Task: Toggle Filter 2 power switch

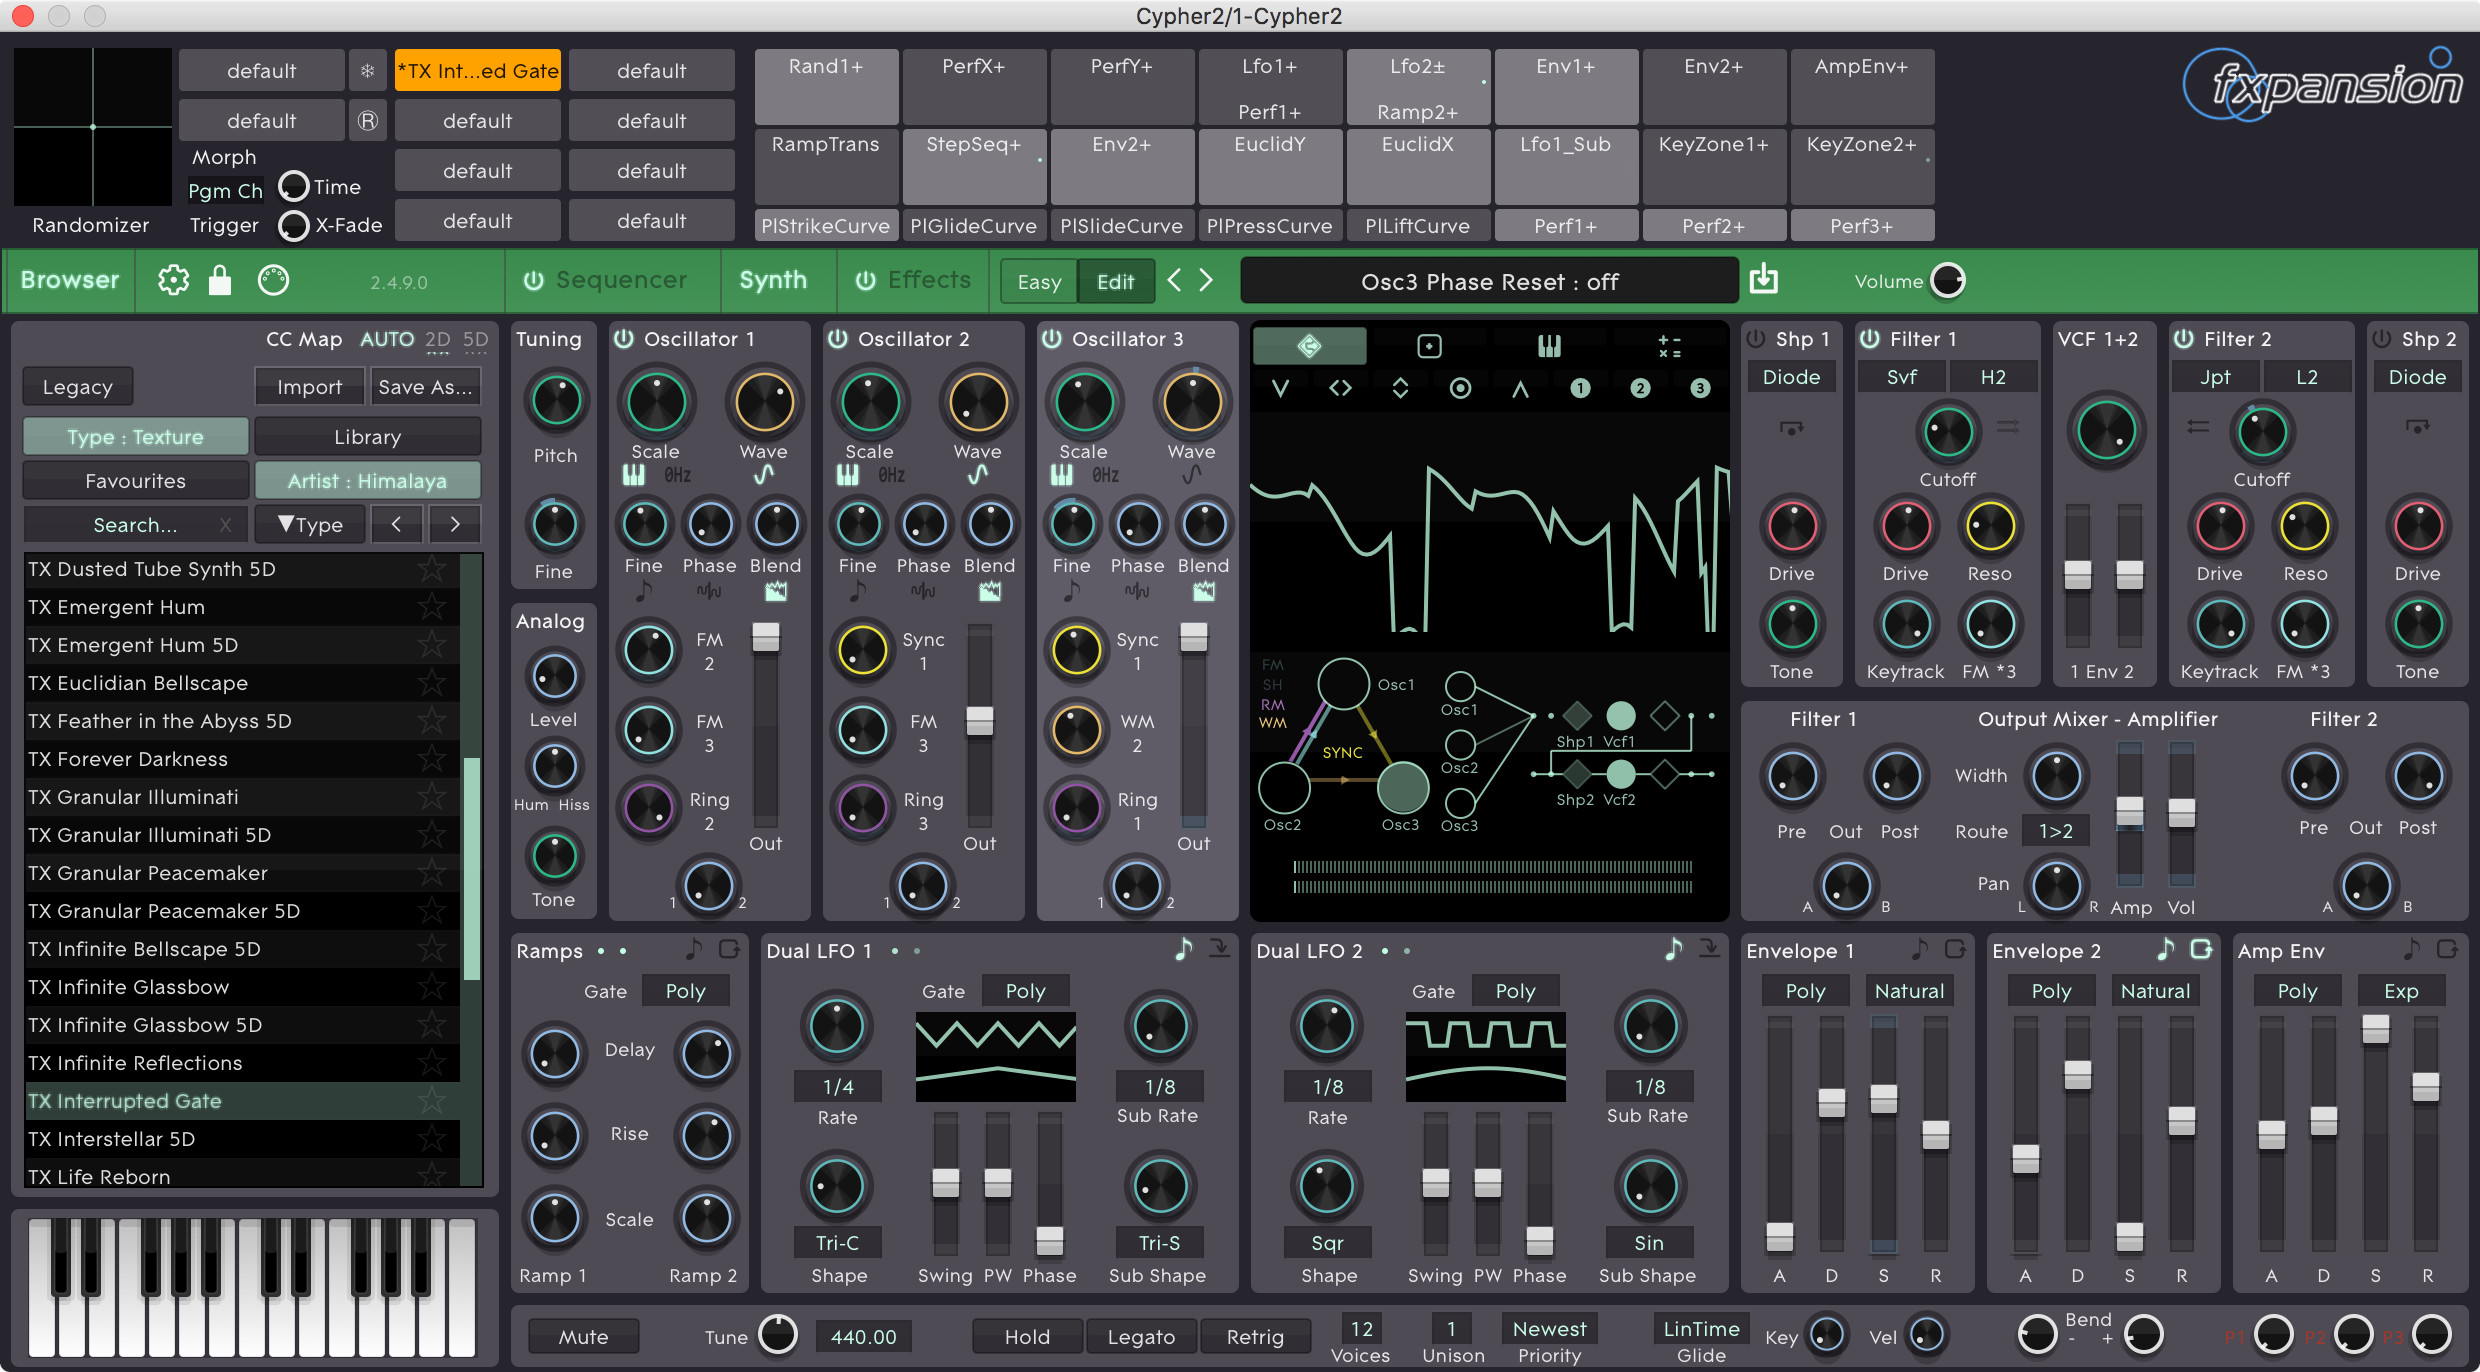Action: tap(2184, 339)
